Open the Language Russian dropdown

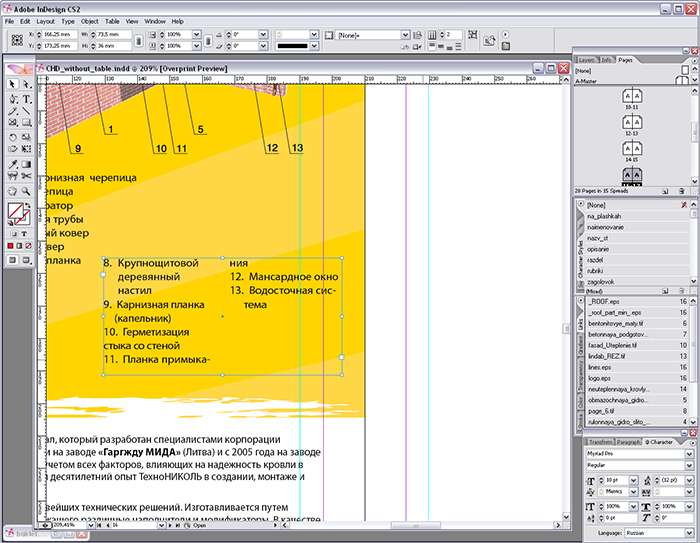coord(689,533)
